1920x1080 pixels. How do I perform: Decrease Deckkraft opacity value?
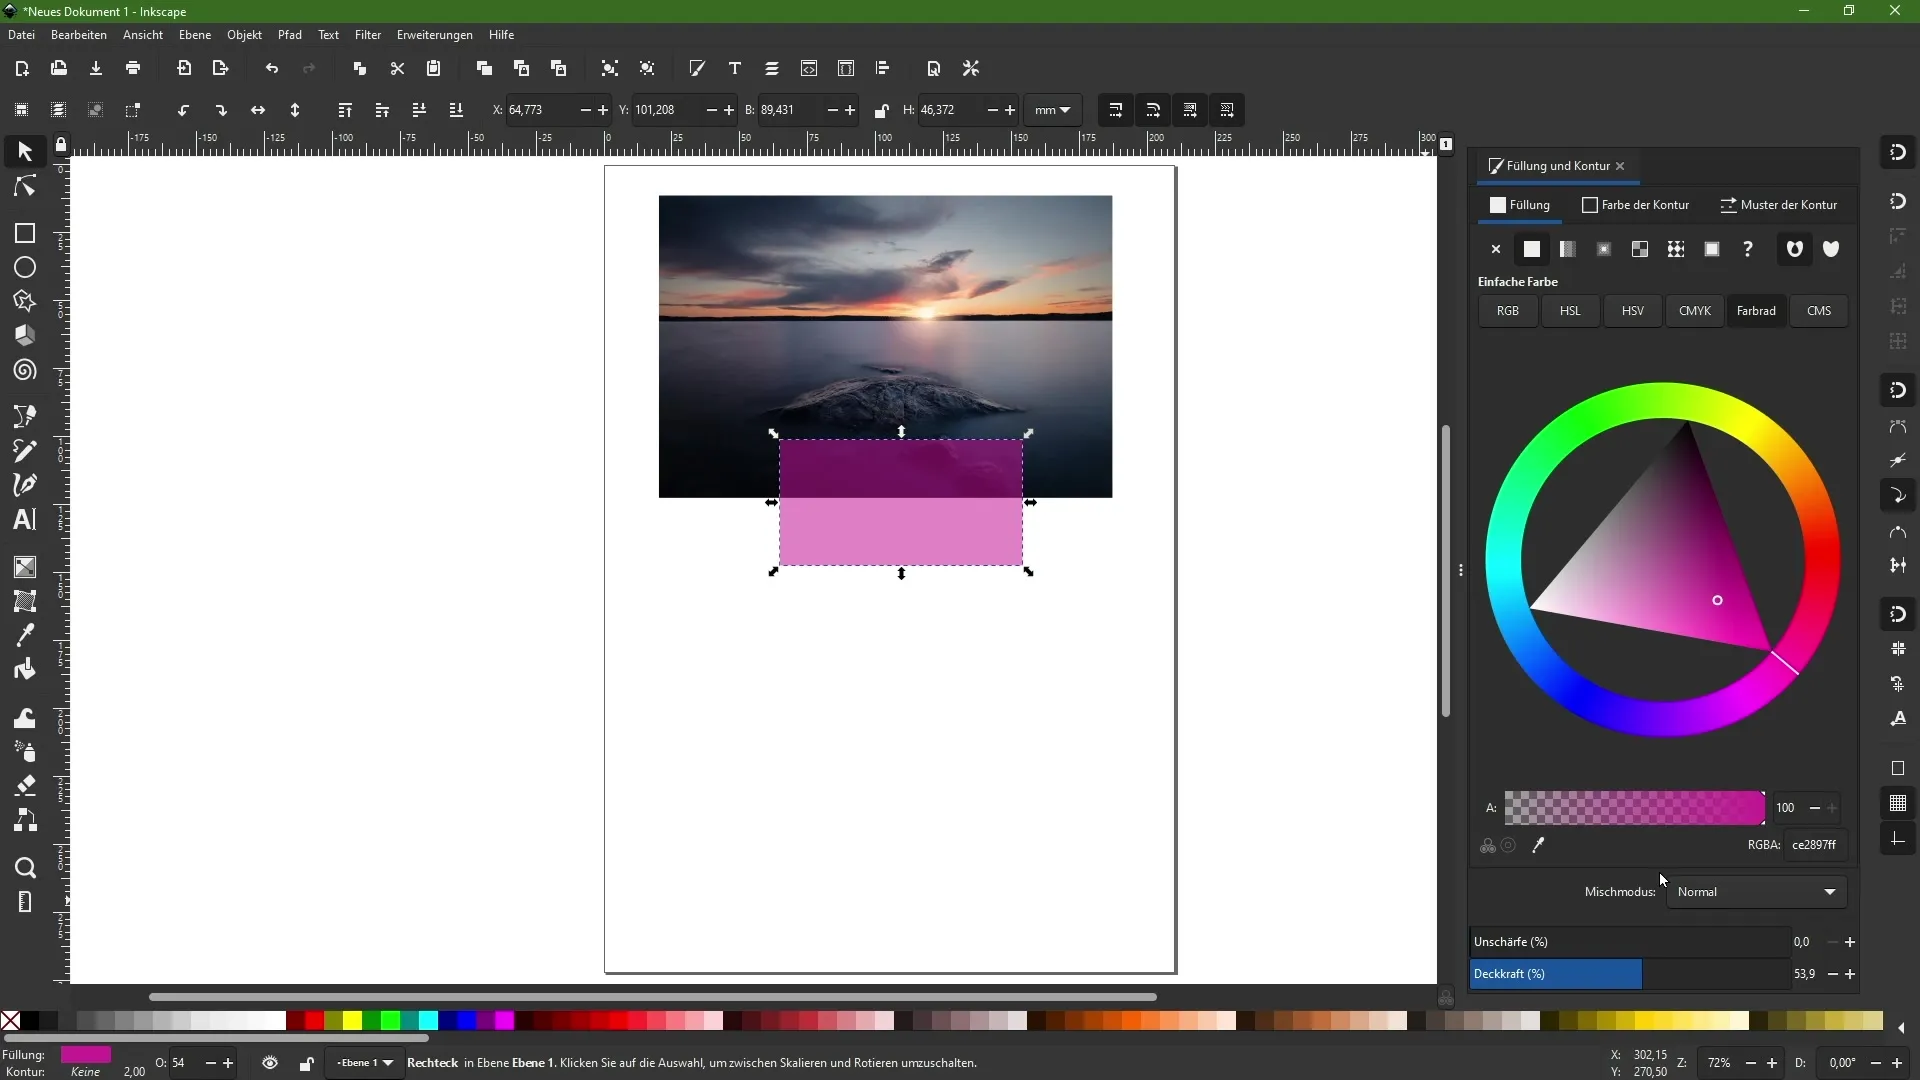click(1832, 974)
